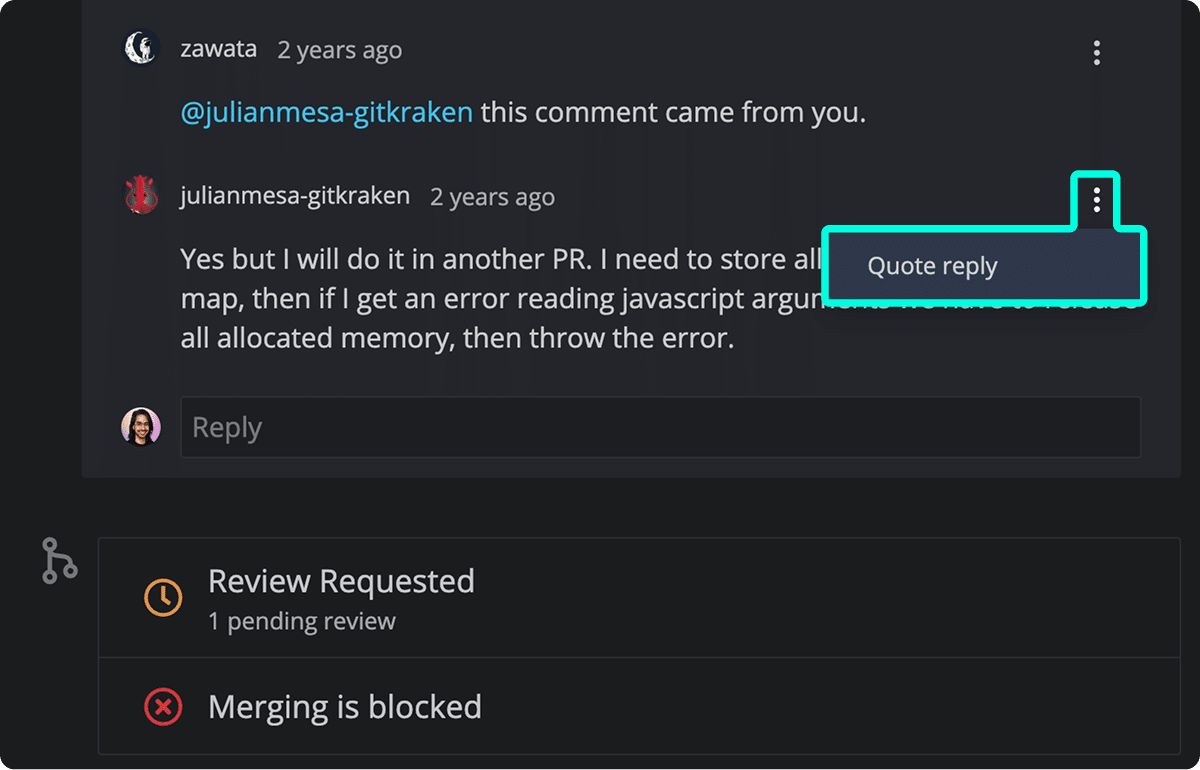Click the 1 pending review text
The width and height of the screenshot is (1200, 770).
click(x=302, y=620)
